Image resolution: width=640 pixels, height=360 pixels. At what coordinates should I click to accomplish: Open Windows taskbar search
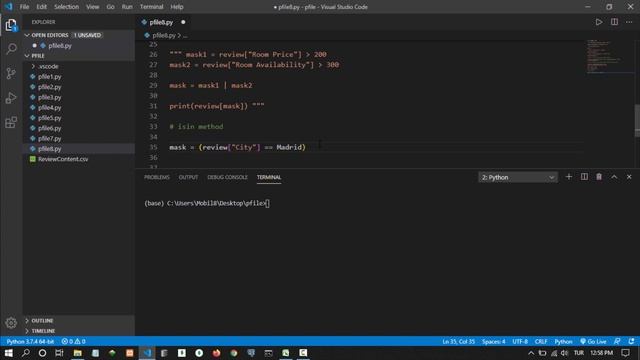[x=26, y=353]
